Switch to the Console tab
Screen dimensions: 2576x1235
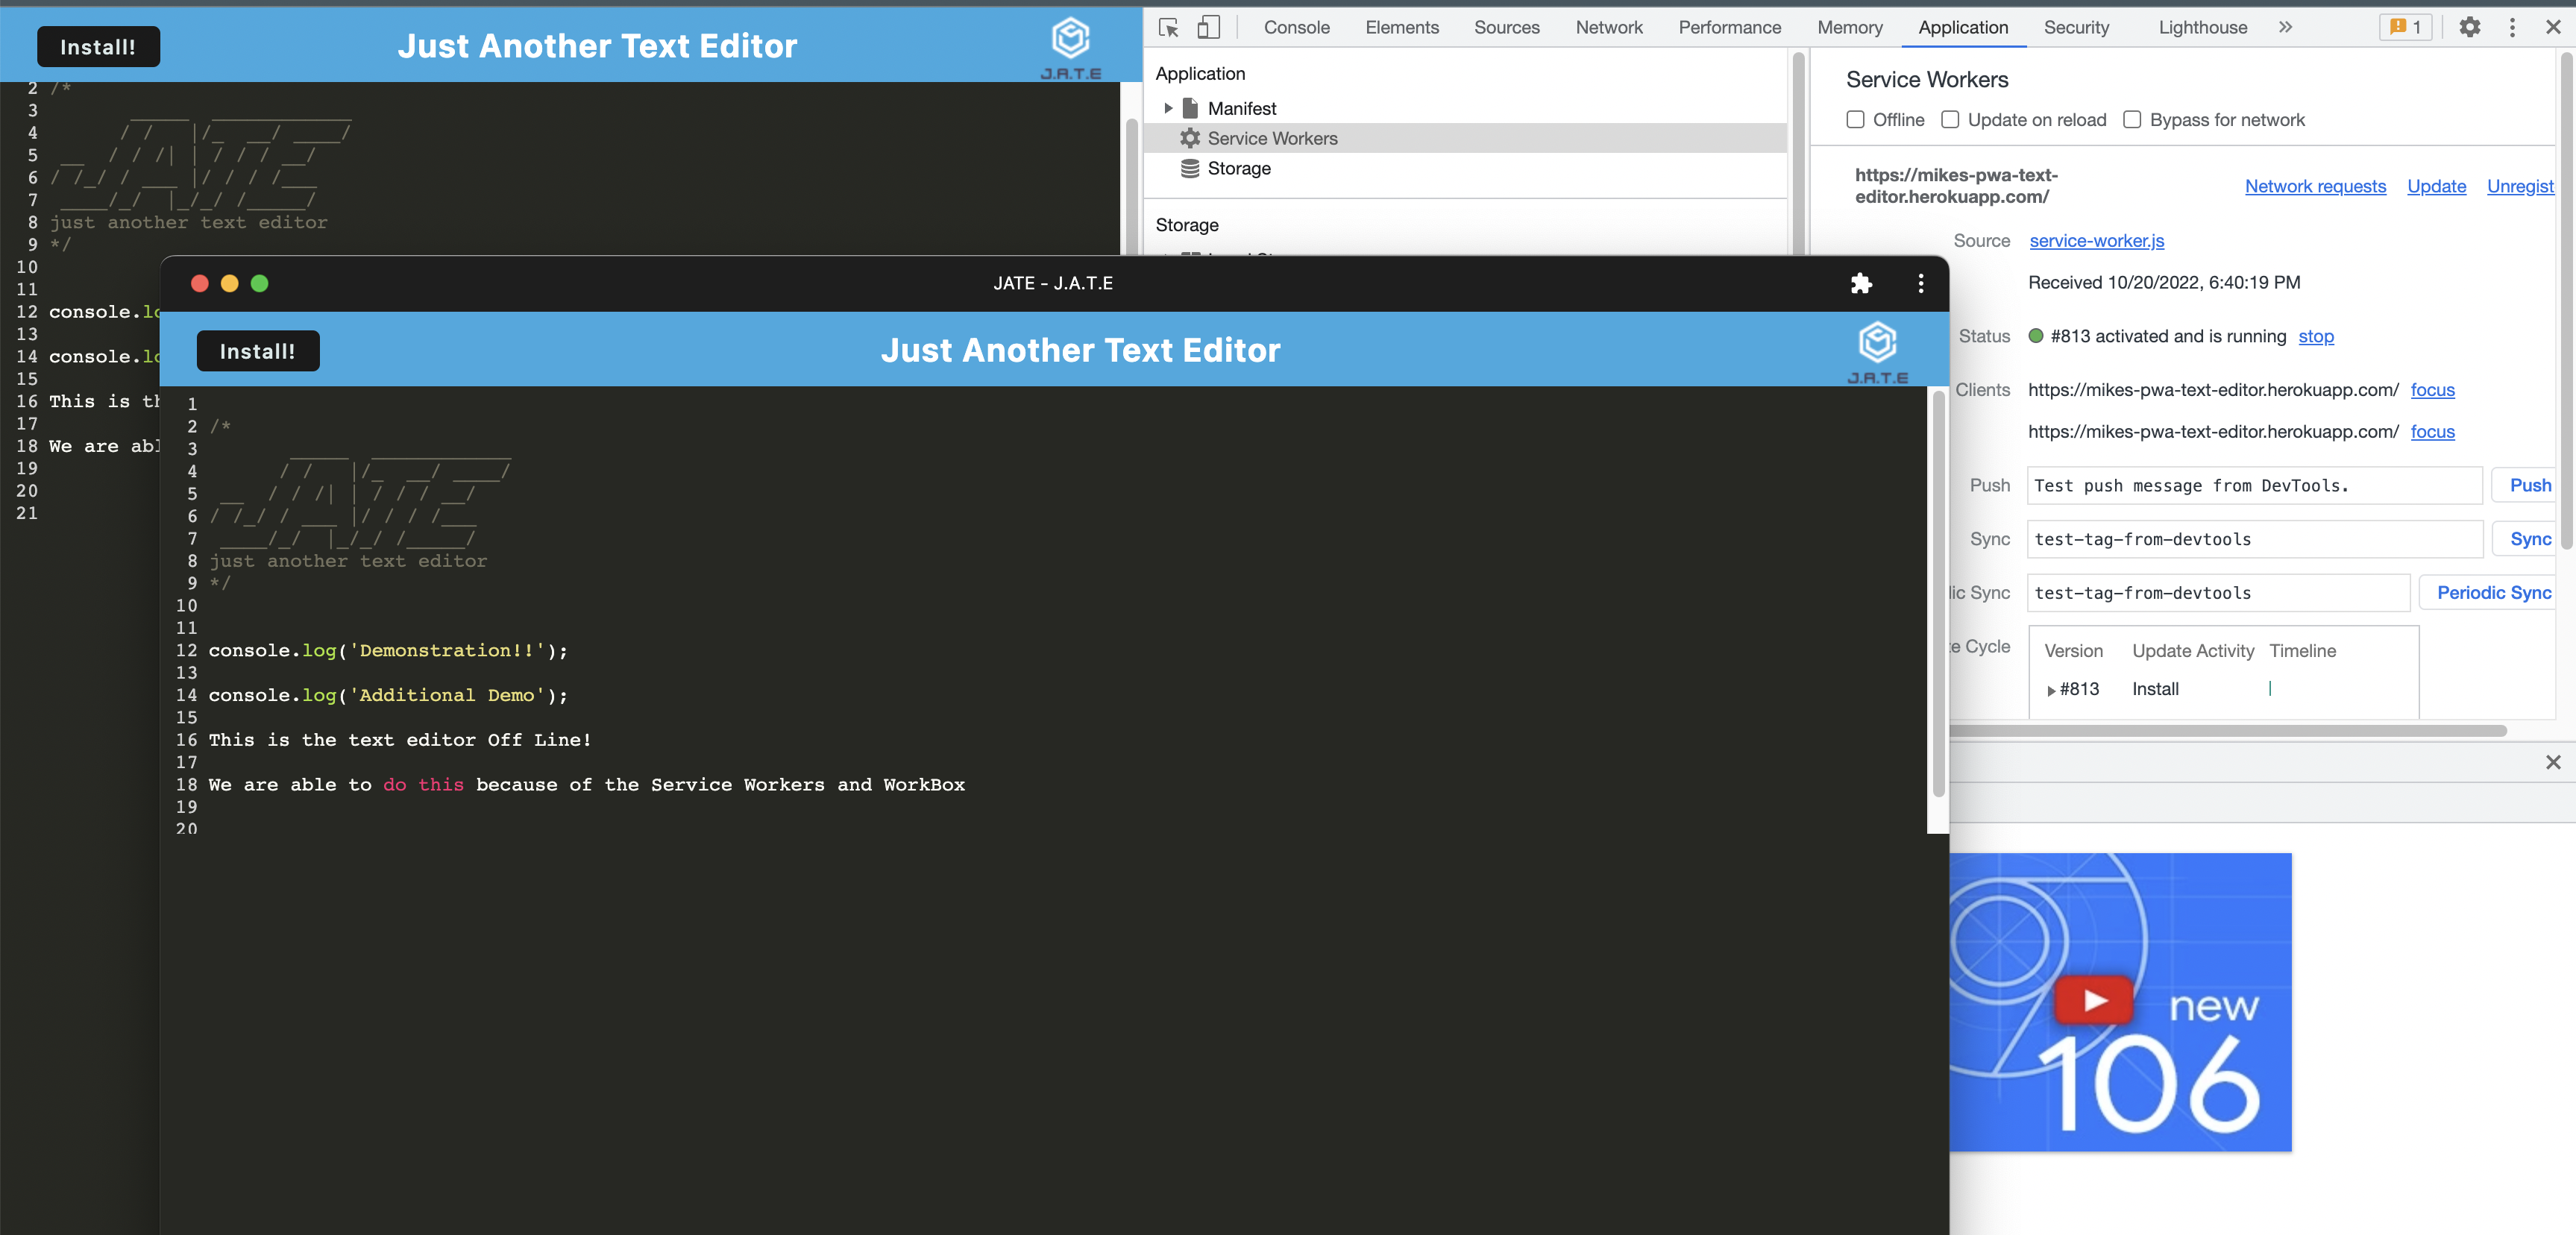[x=1296, y=27]
